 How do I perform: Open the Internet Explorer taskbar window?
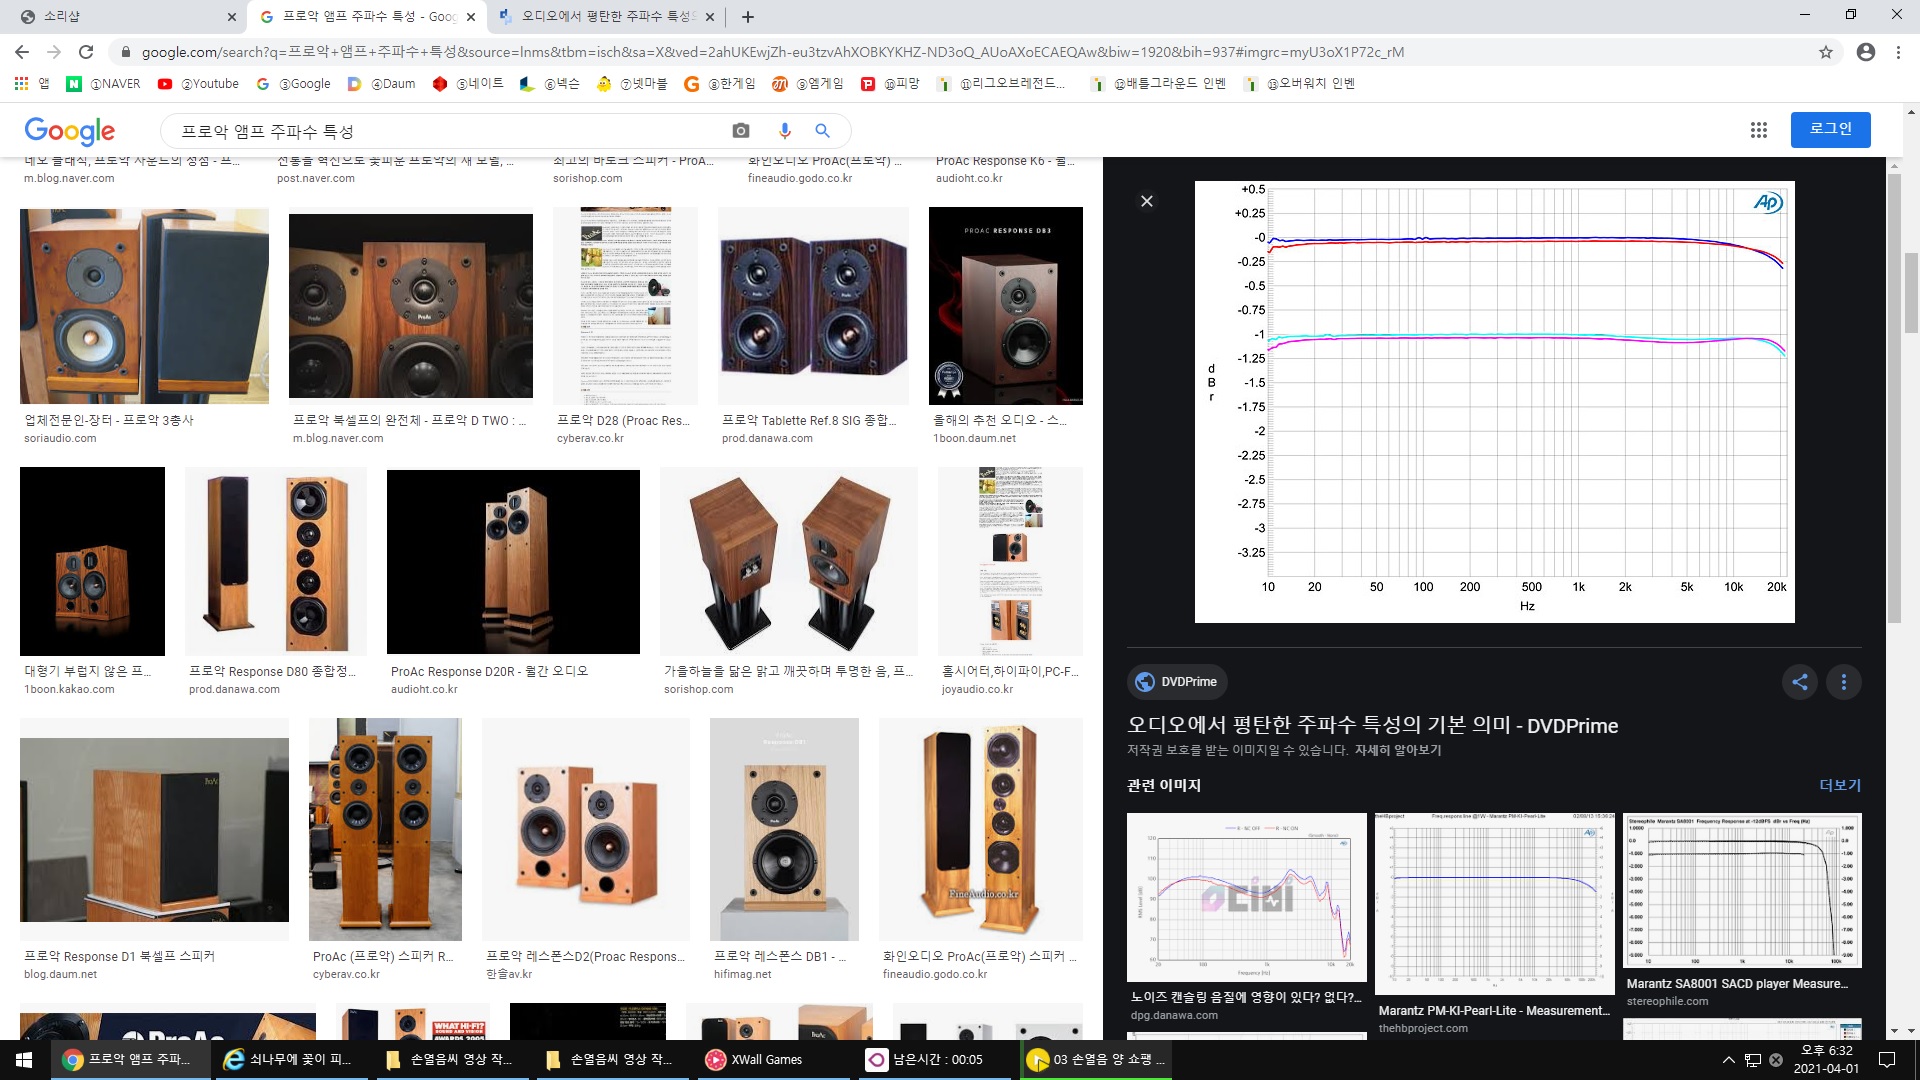pyautogui.click(x=292, y=1060)
